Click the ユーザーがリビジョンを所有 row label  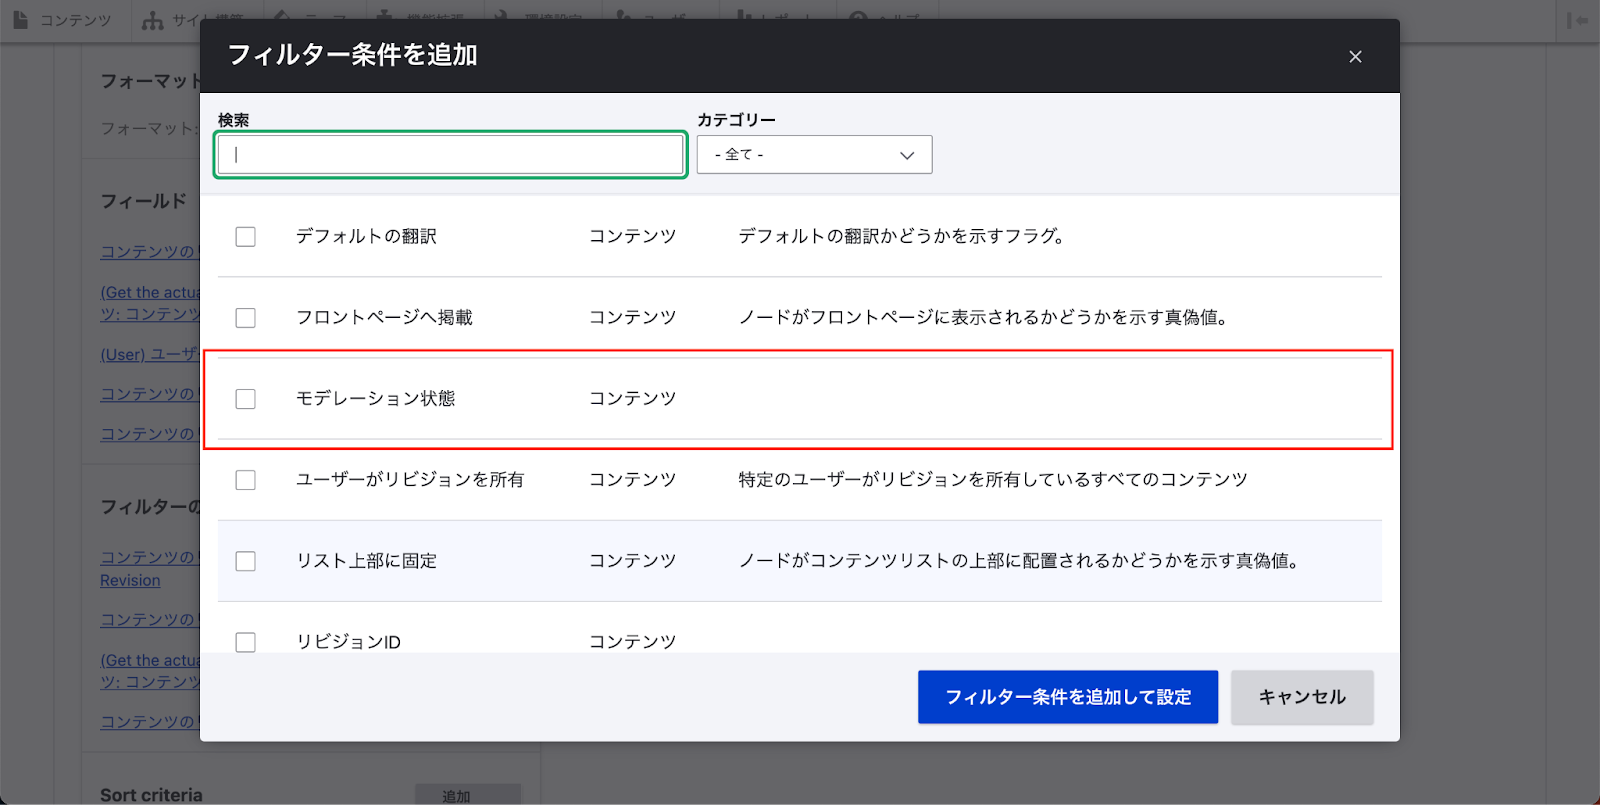(410, 480)
